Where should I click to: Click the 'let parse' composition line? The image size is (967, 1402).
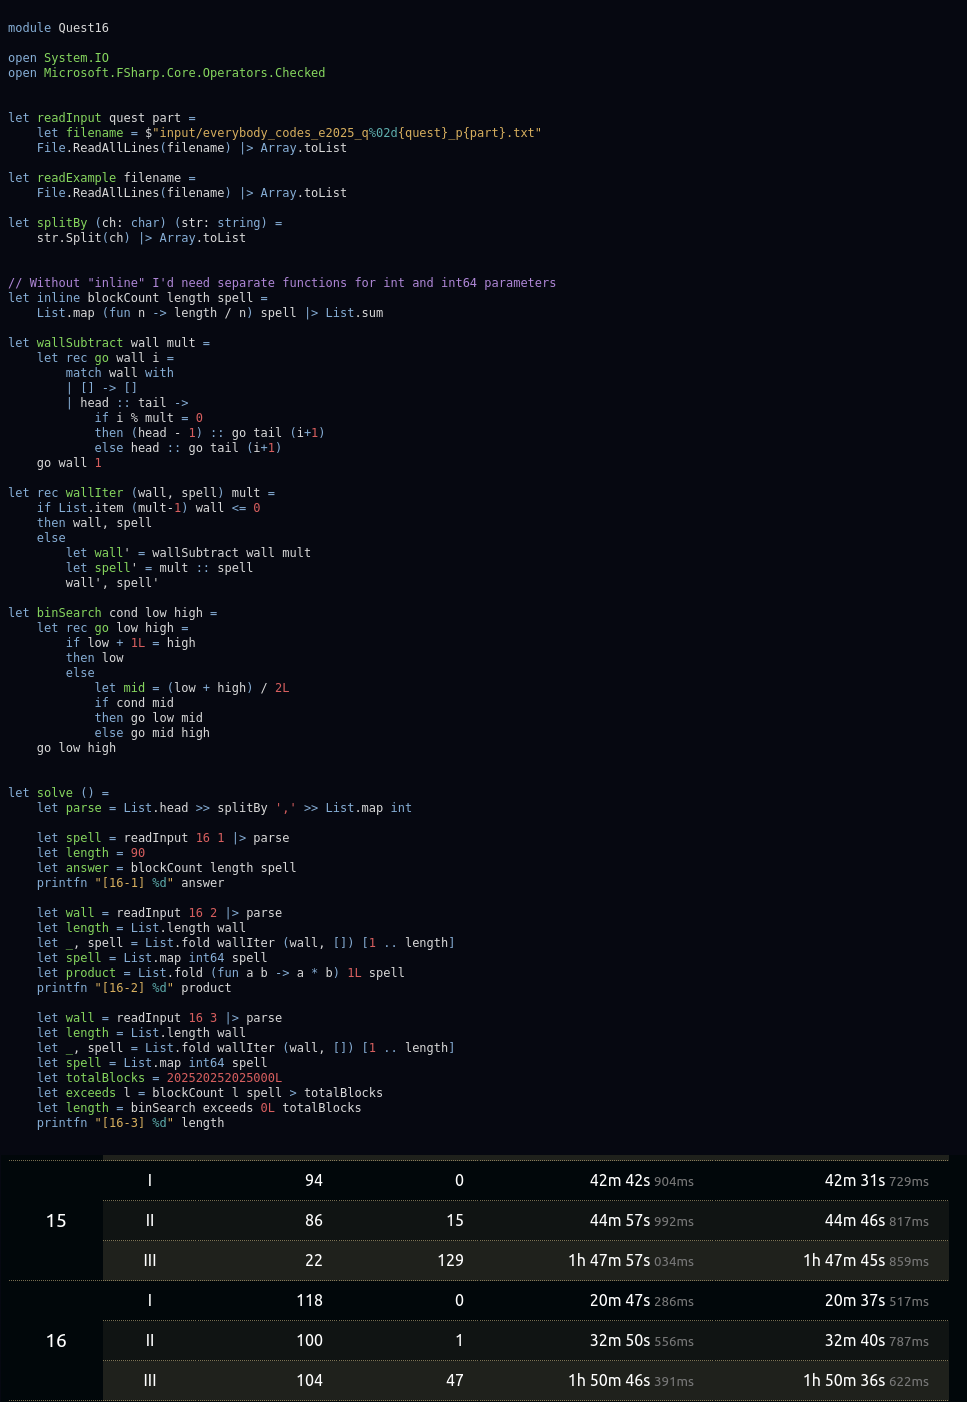pyautogui.click(x=224, y=808)
